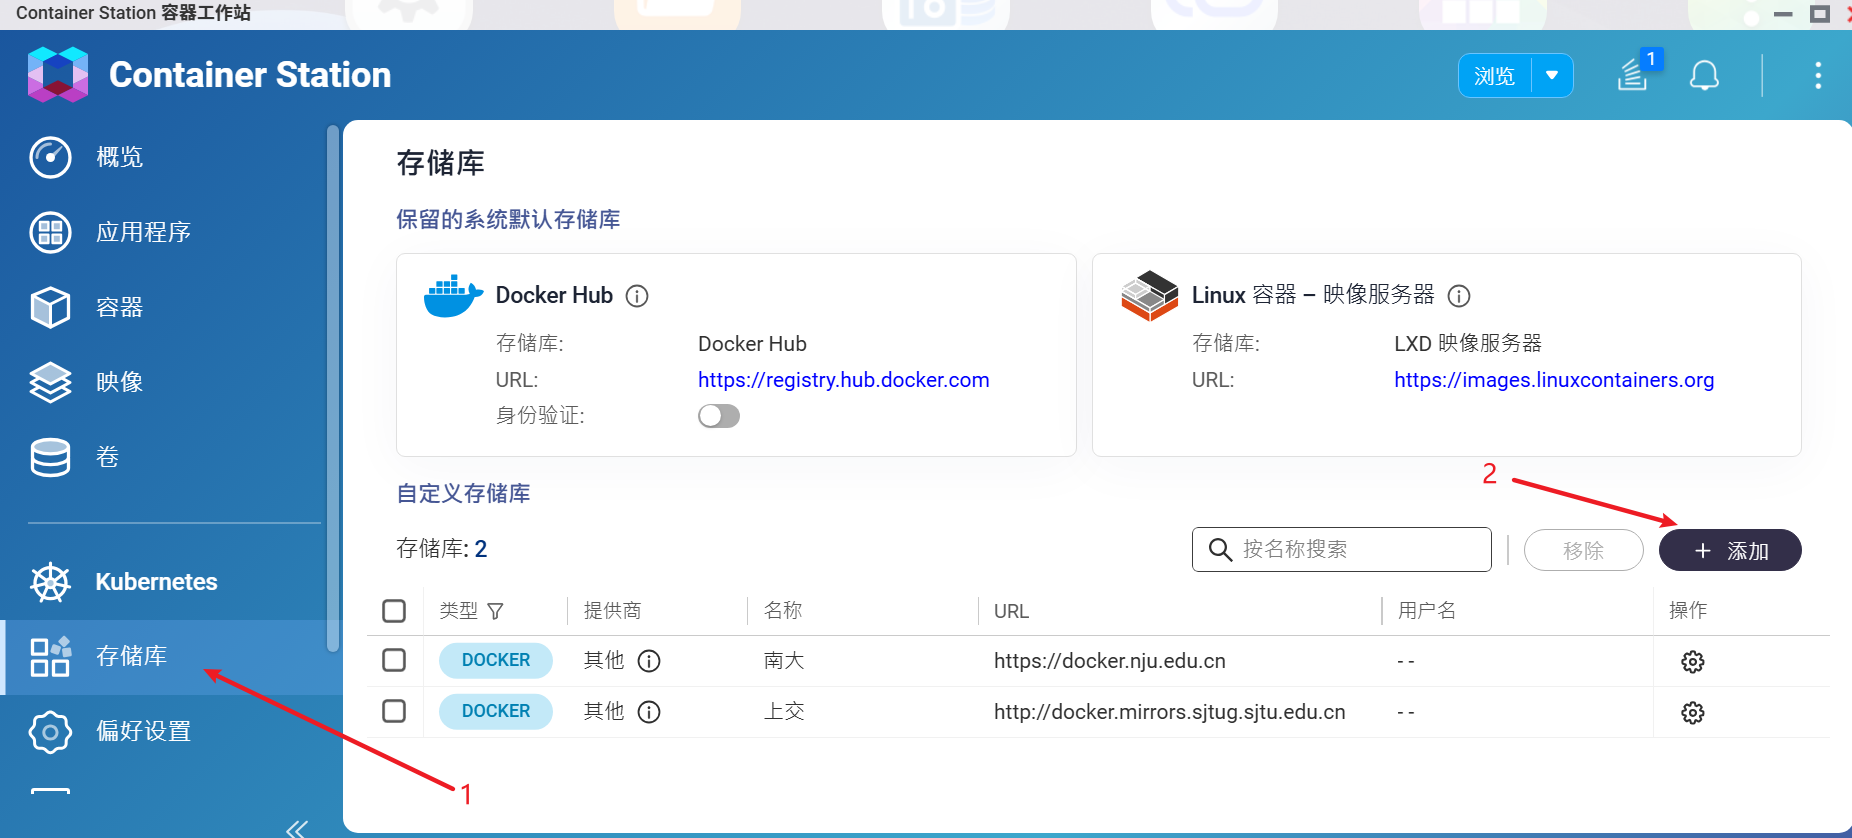
Task: Click the Docker Hub whale logo
Action: [453, 296]
